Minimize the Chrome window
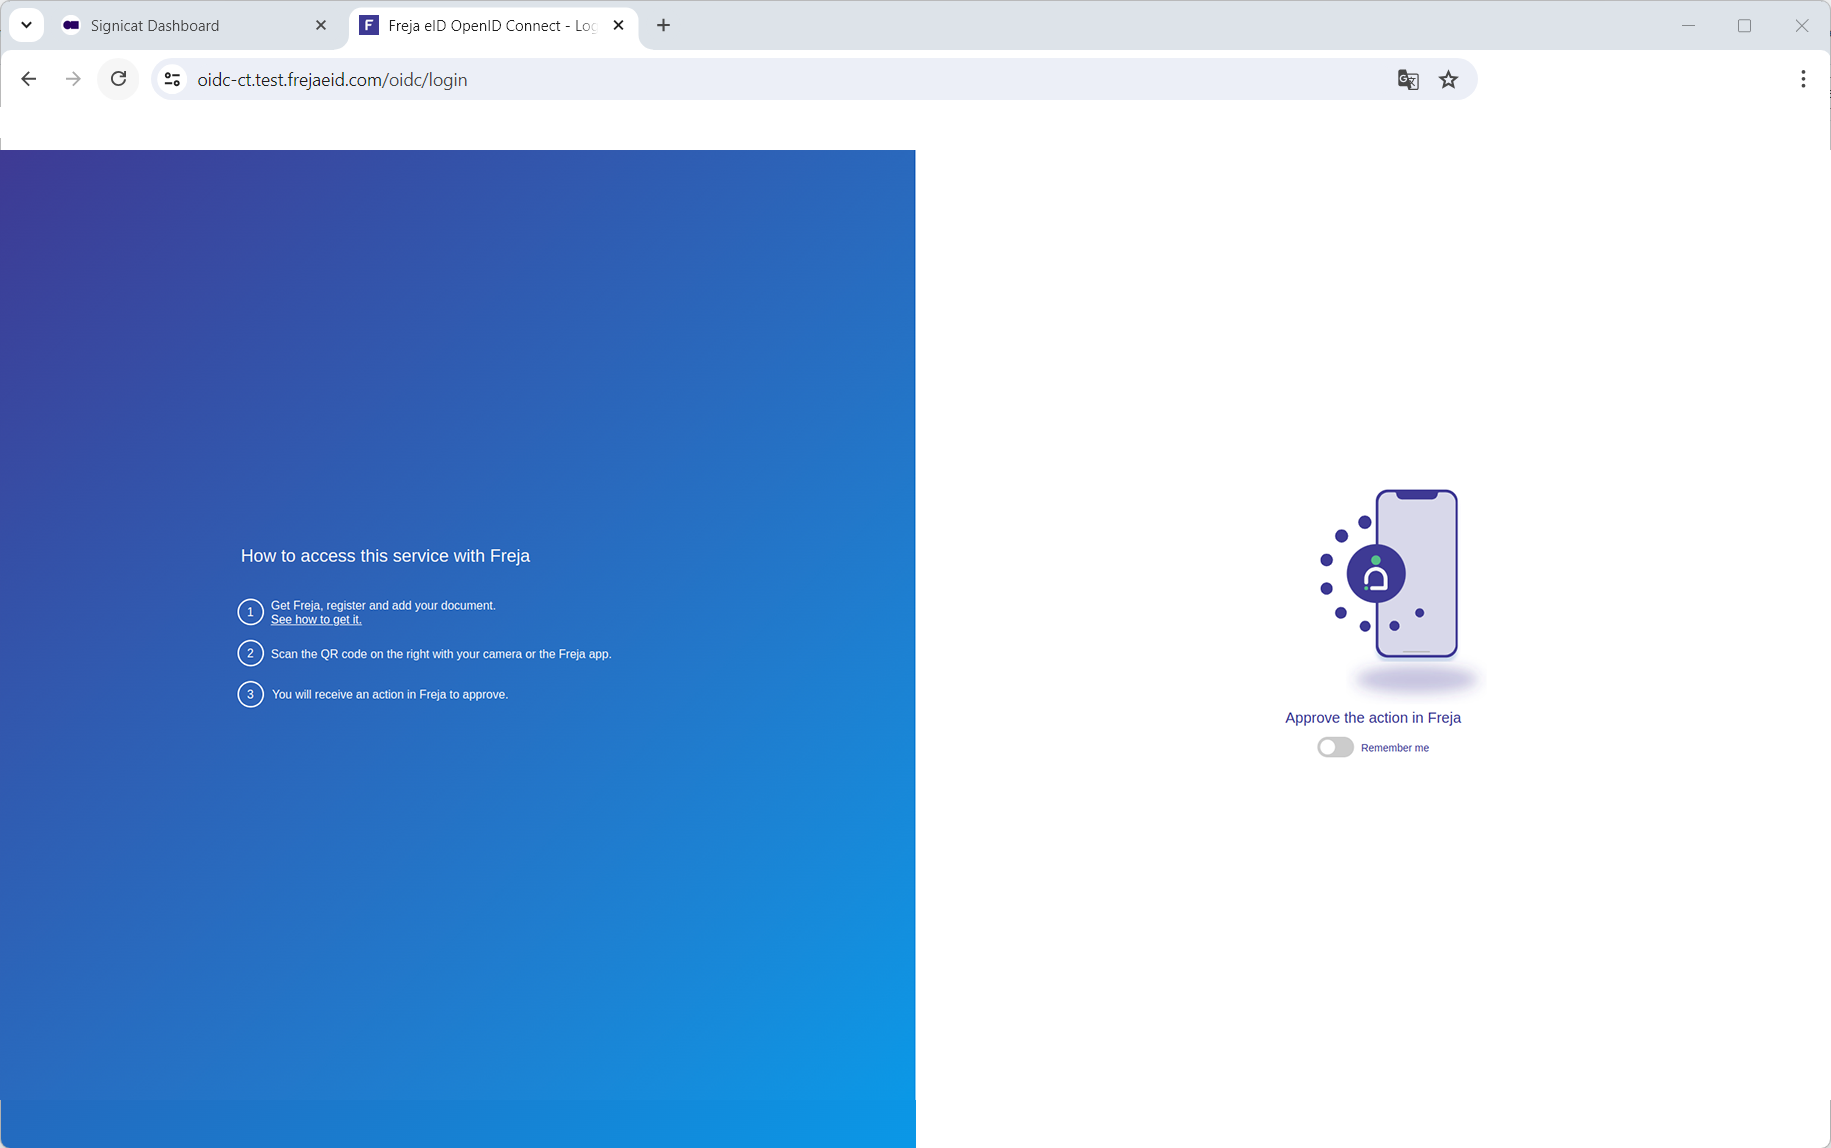Image resolution: width=1831 pixels, height=1148 pixels. [x=1689, y=26]
